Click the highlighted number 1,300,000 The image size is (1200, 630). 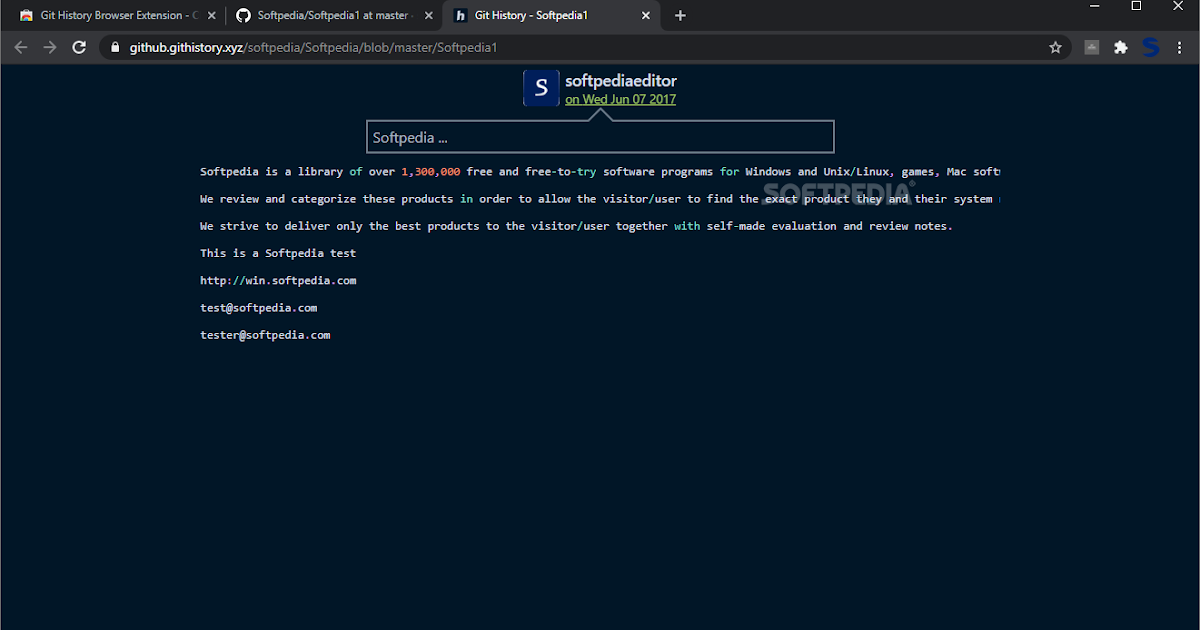coord(431,172)
